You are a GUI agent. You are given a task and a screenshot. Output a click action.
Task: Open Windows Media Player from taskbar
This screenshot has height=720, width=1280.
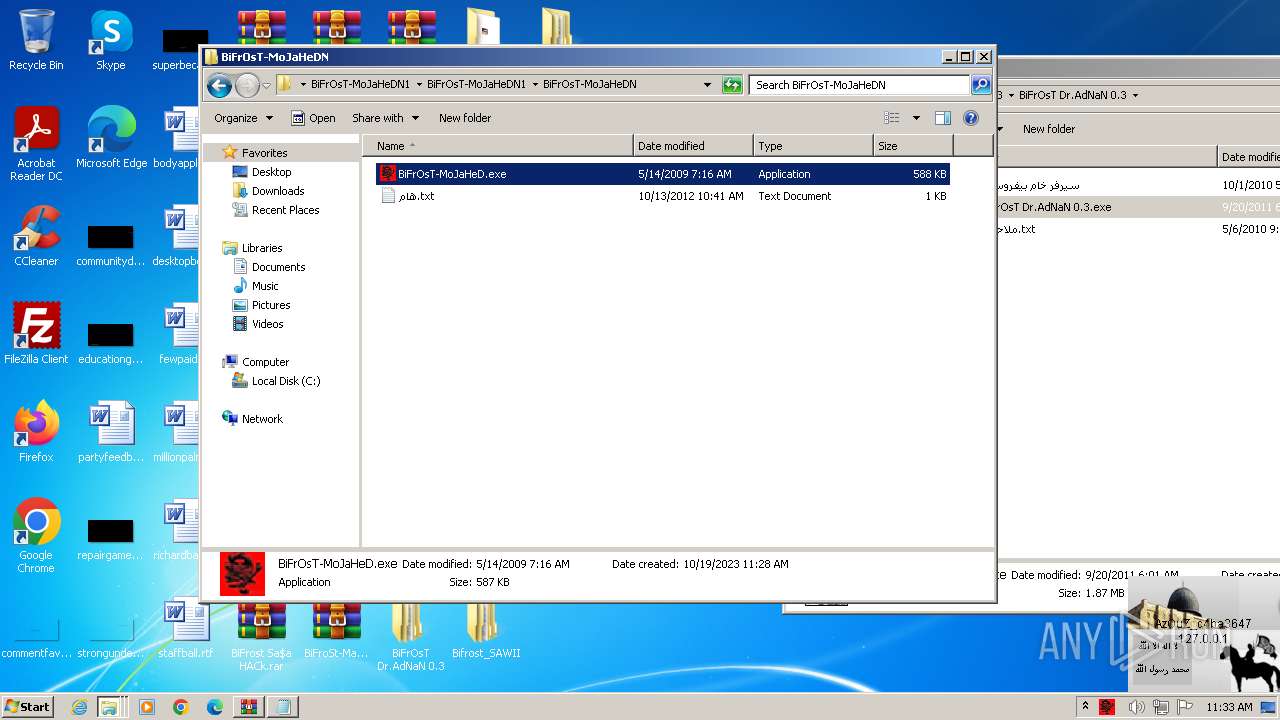coord(147,707)
